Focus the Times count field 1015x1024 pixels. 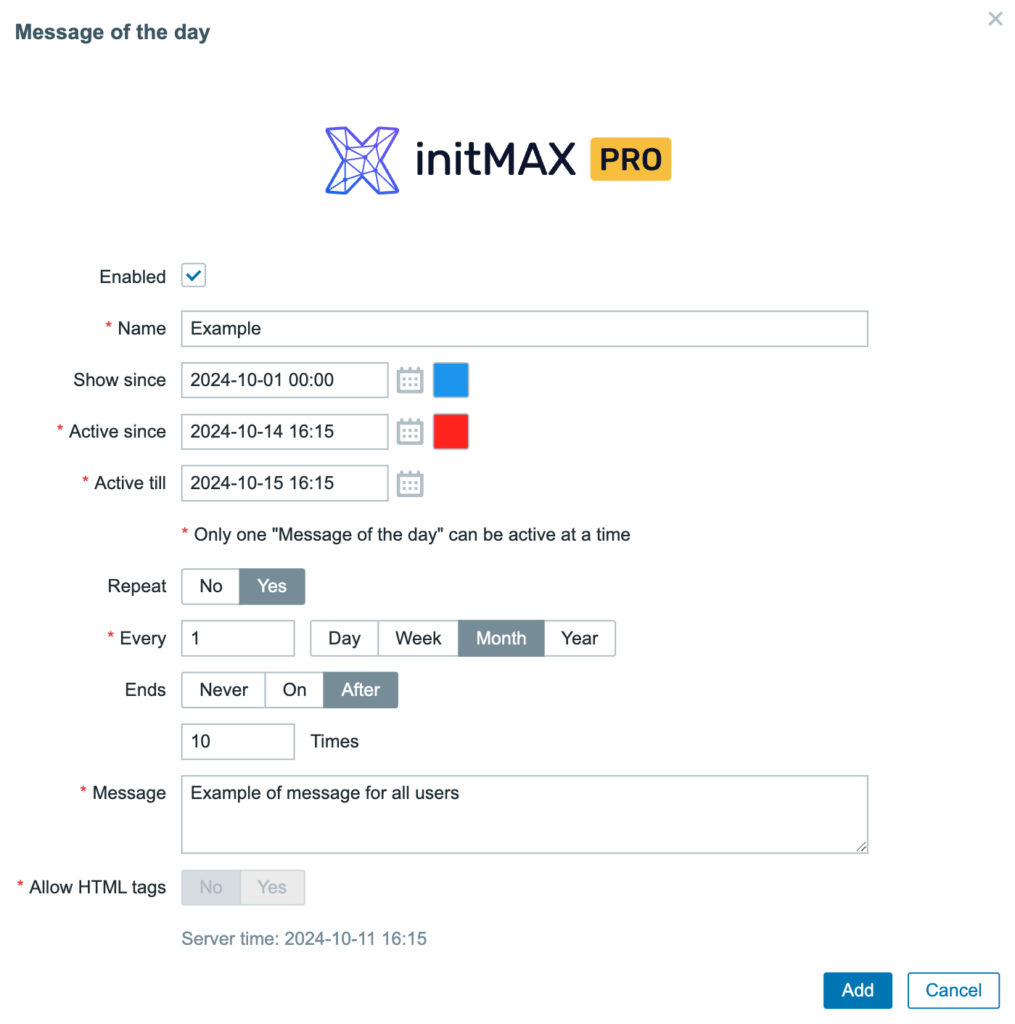click(x=238, y=741)
